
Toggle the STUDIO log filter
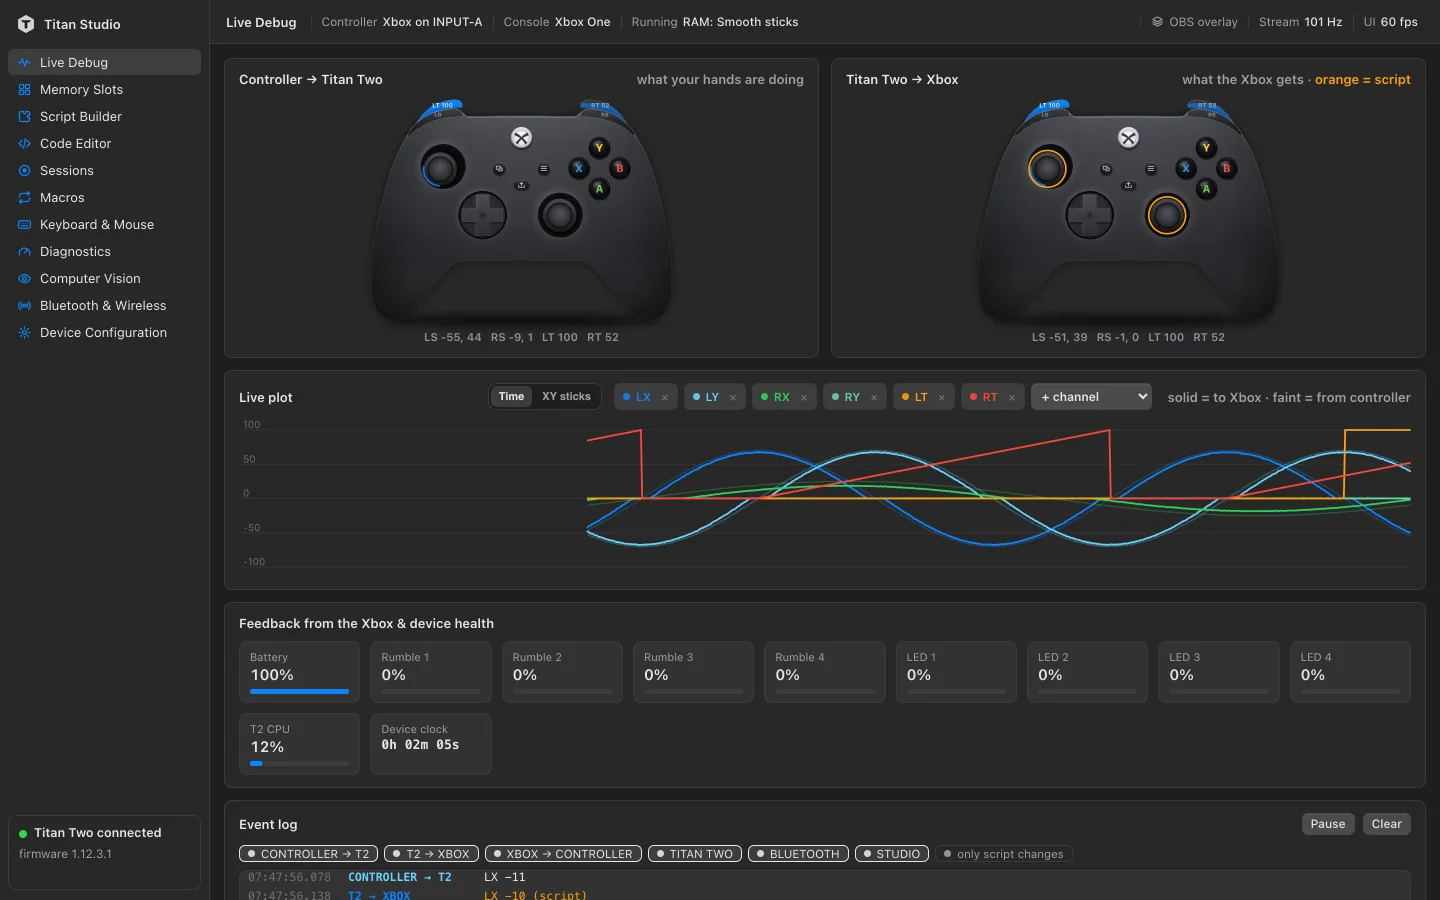[x=892, y=854]
